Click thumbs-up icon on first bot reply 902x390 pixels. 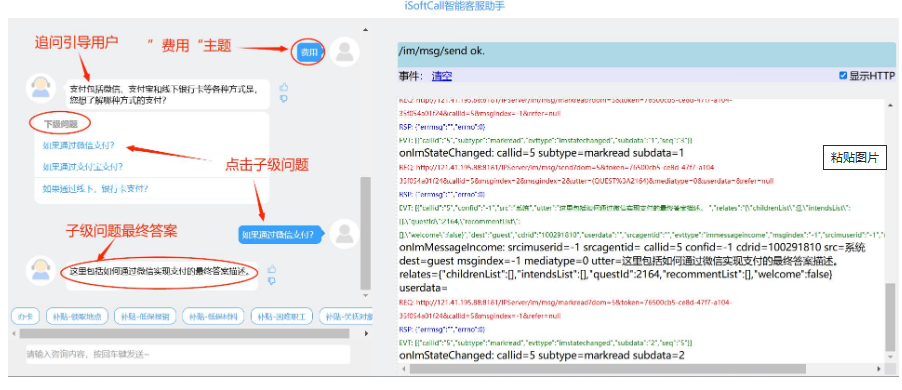[284, 87]
